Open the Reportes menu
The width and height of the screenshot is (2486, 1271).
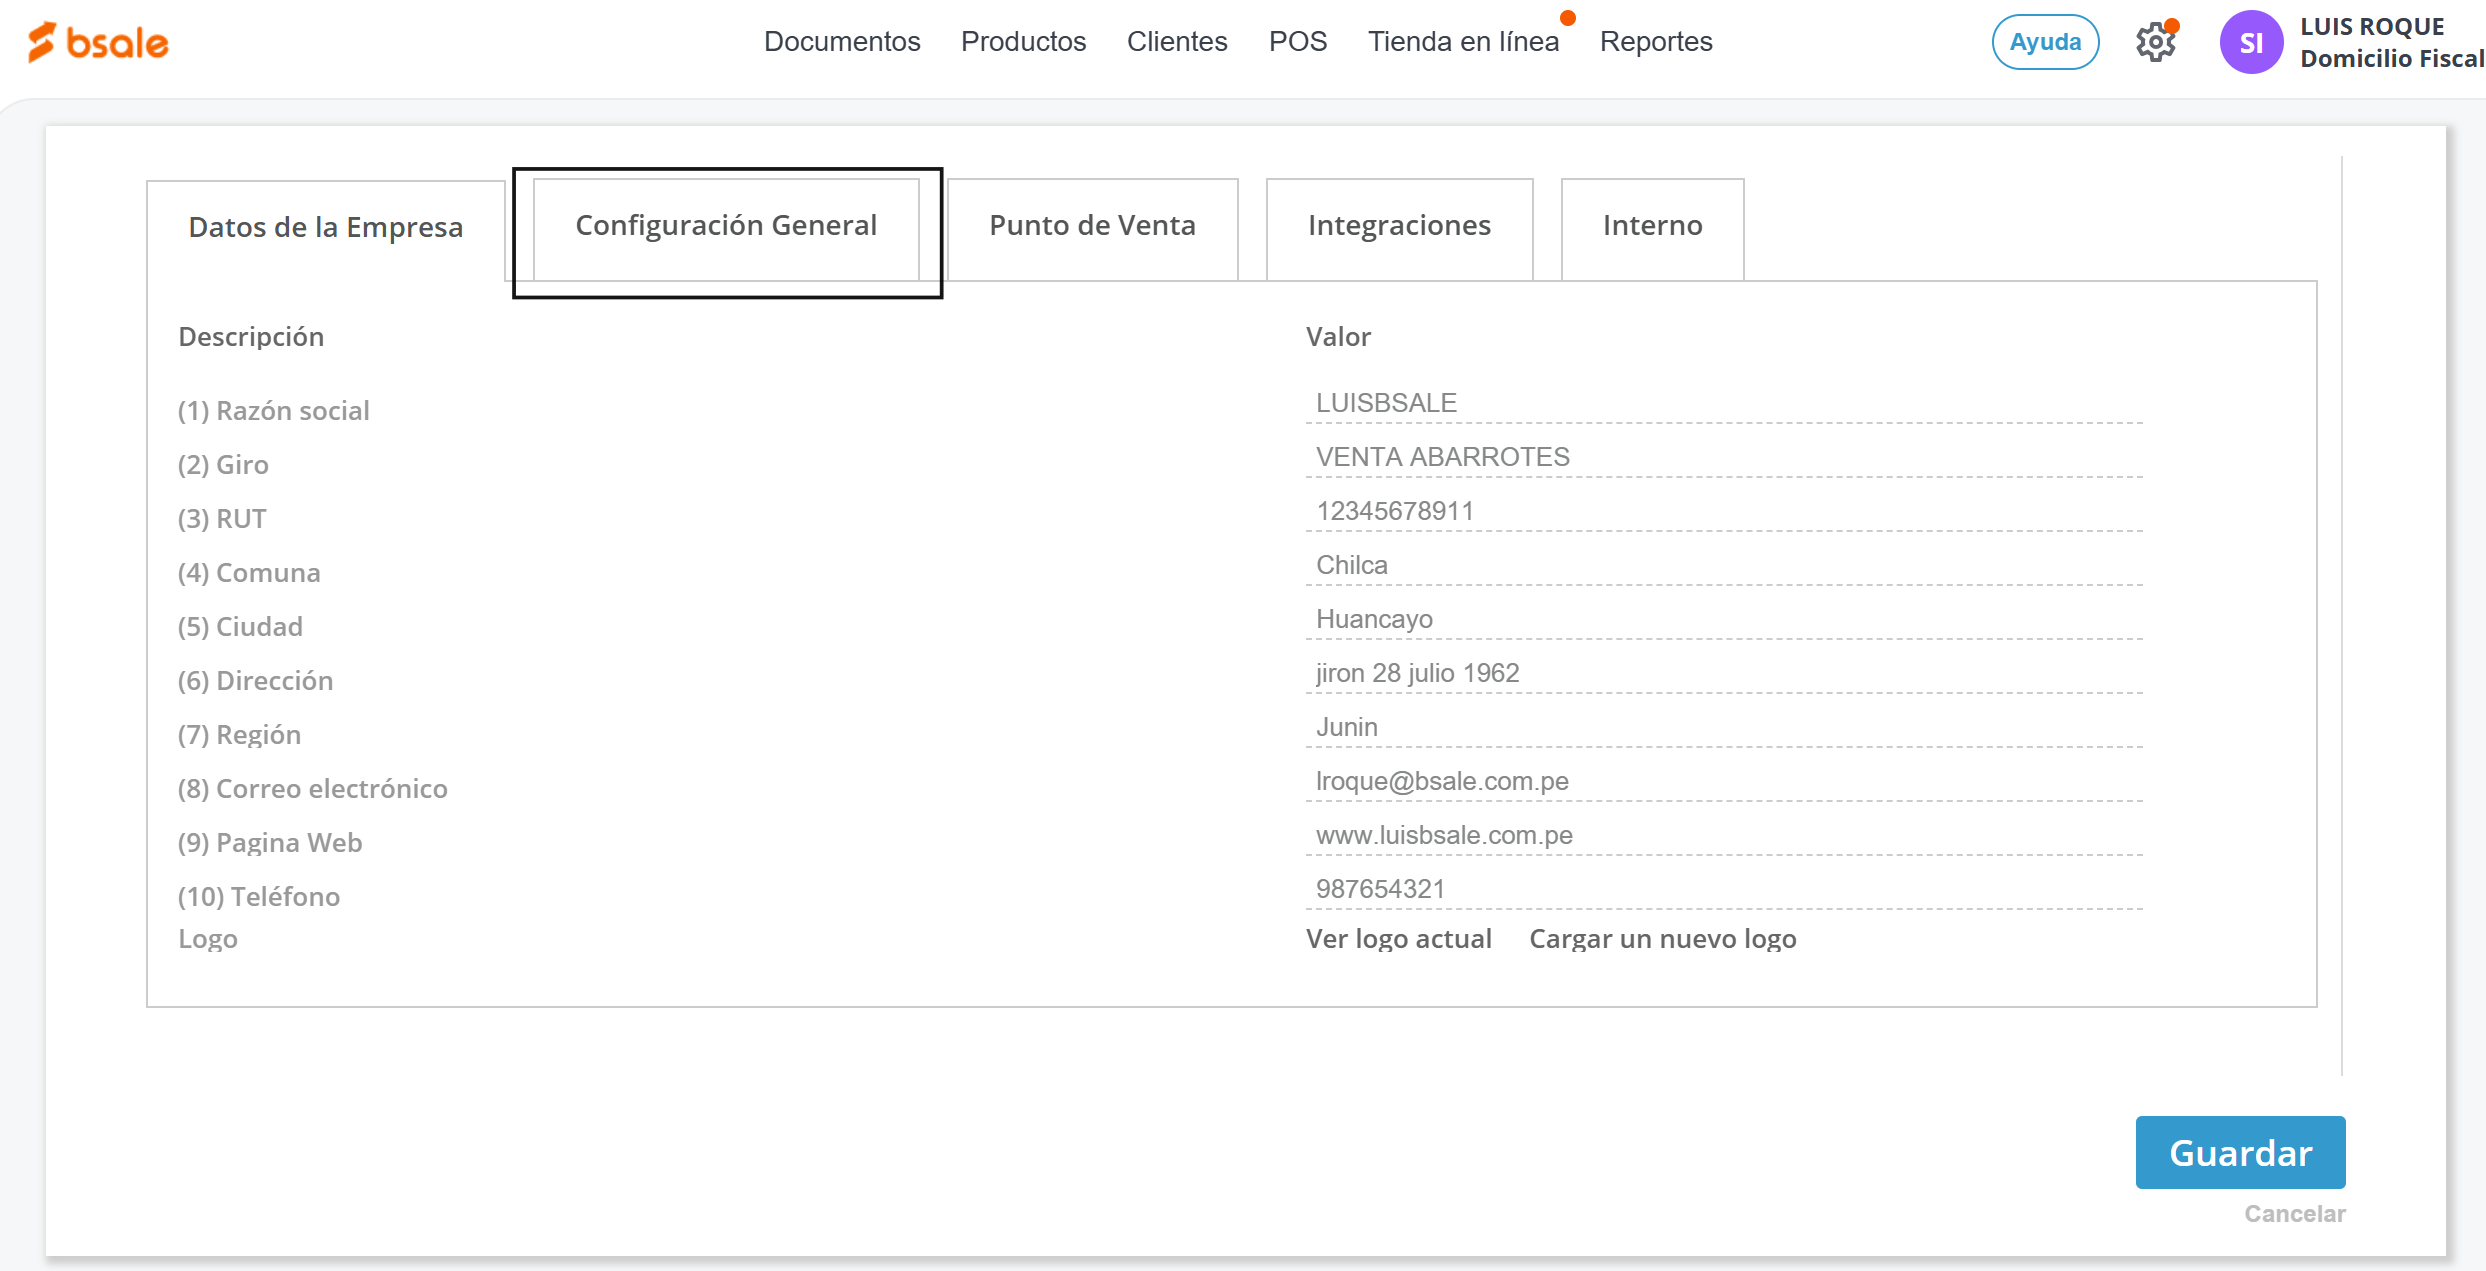tap(1655, 42)
